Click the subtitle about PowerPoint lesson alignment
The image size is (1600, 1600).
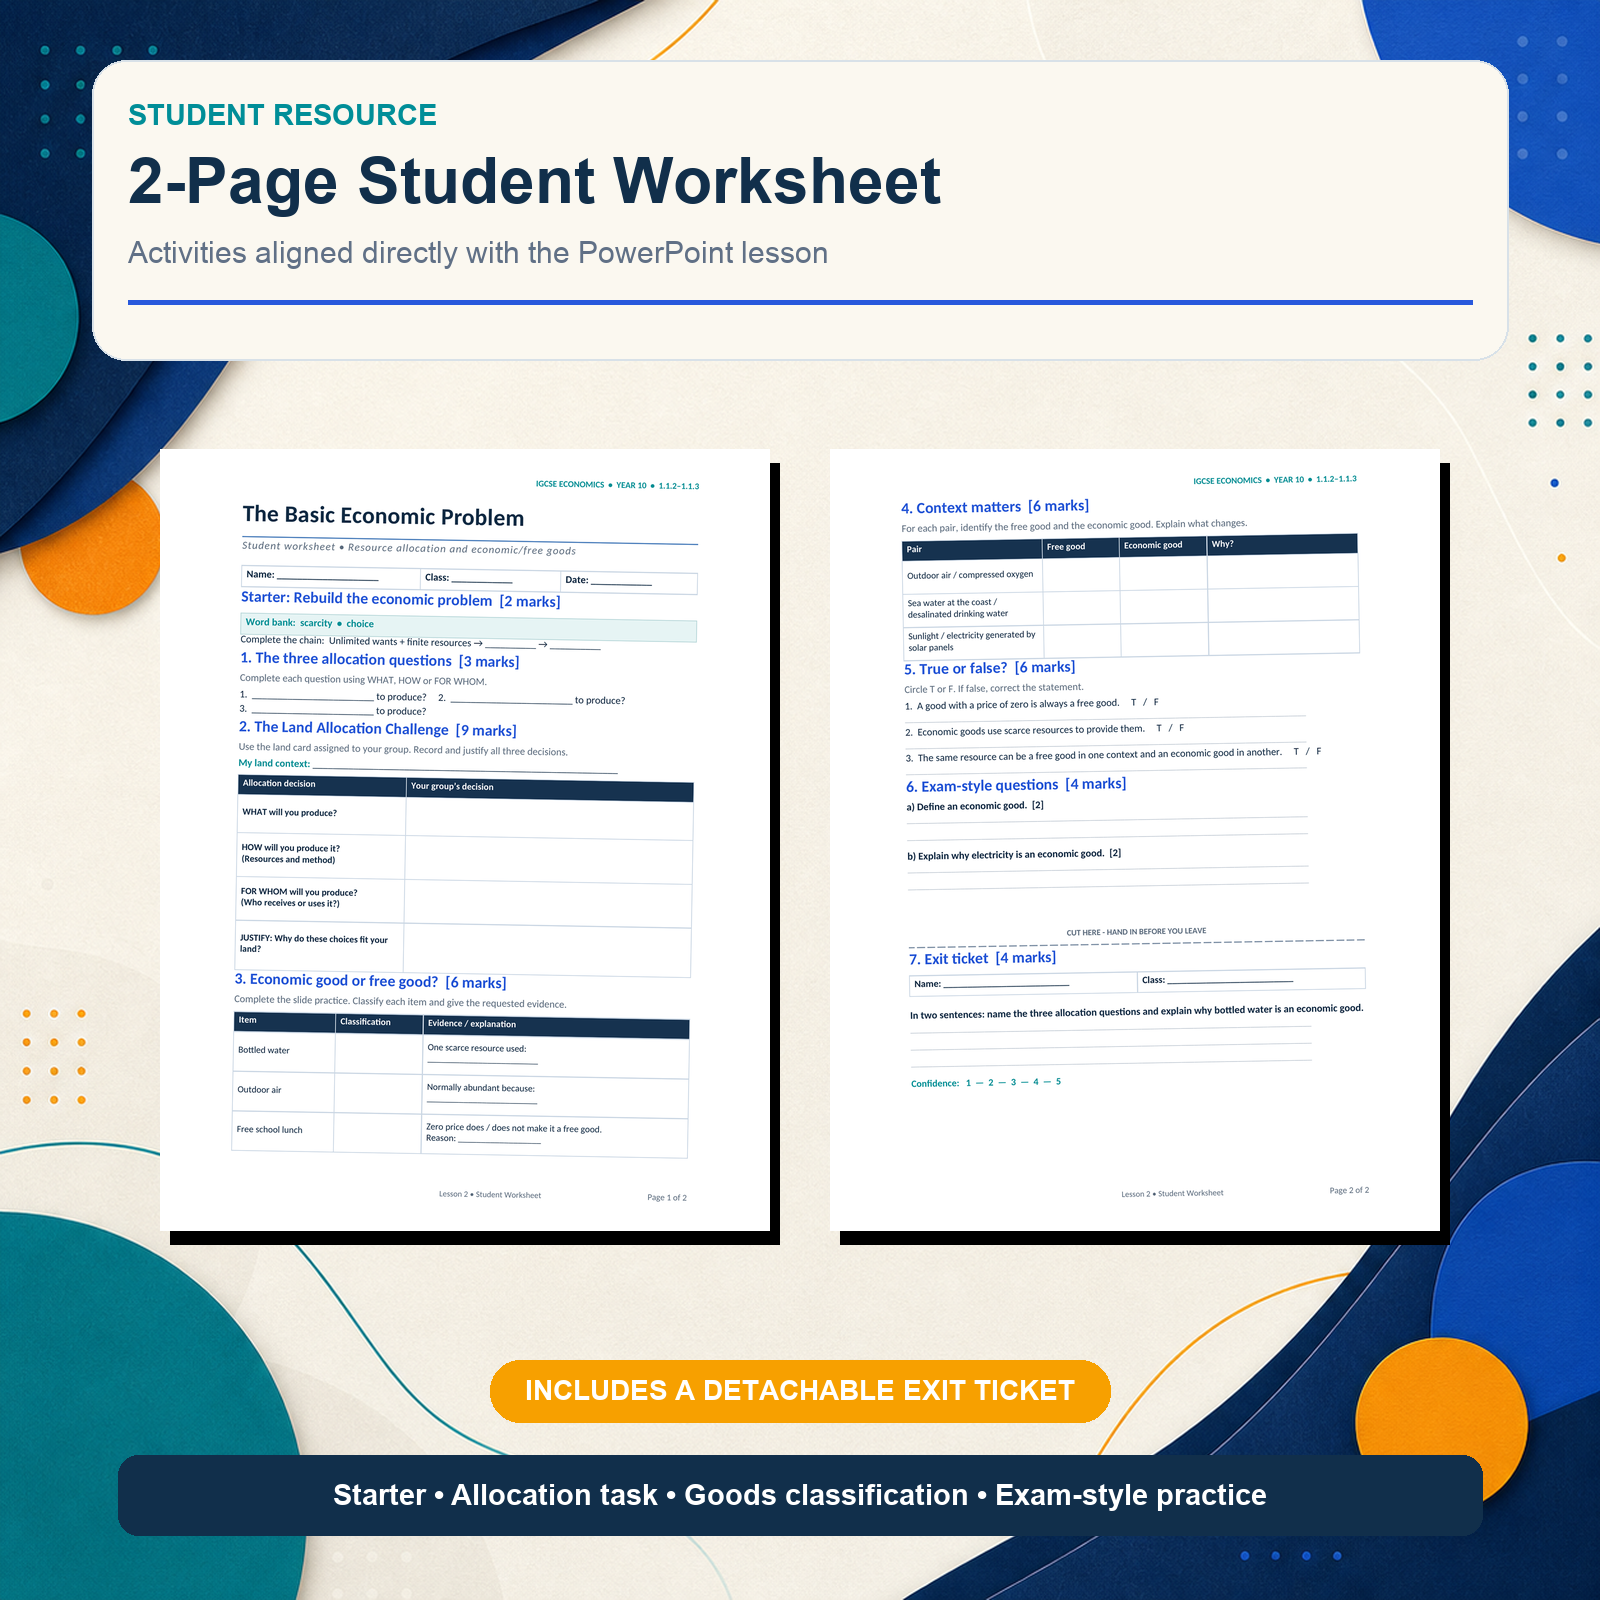point(478,253)
